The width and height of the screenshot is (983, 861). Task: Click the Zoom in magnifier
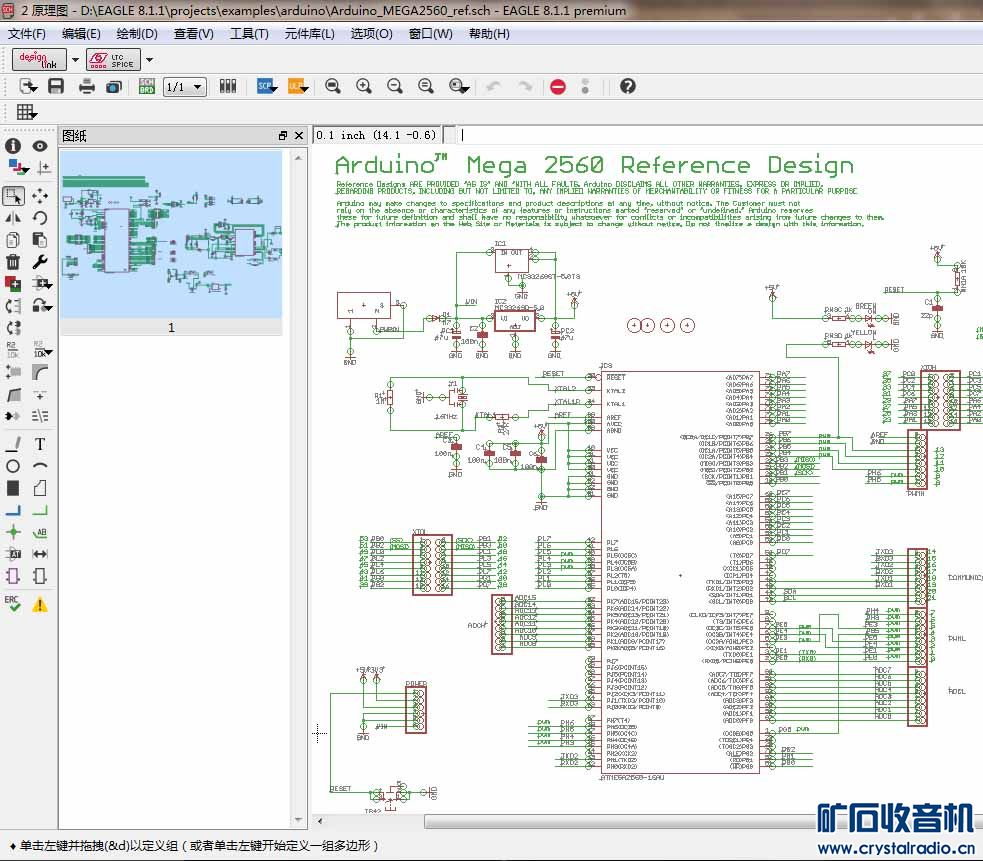[364, 87]
